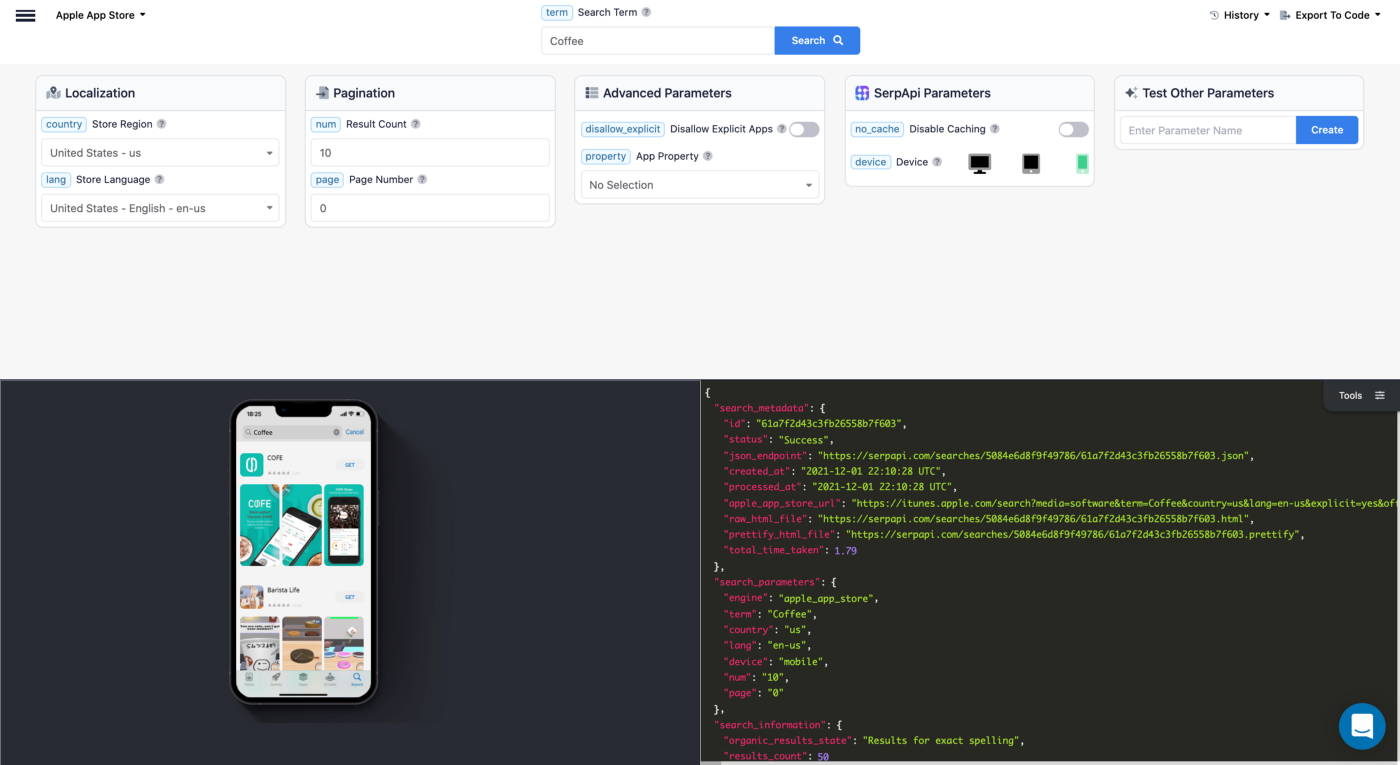The image size is (1400, 765).
Task: Click the help icon beside Disable Caching
Action: tap(994, 129)
